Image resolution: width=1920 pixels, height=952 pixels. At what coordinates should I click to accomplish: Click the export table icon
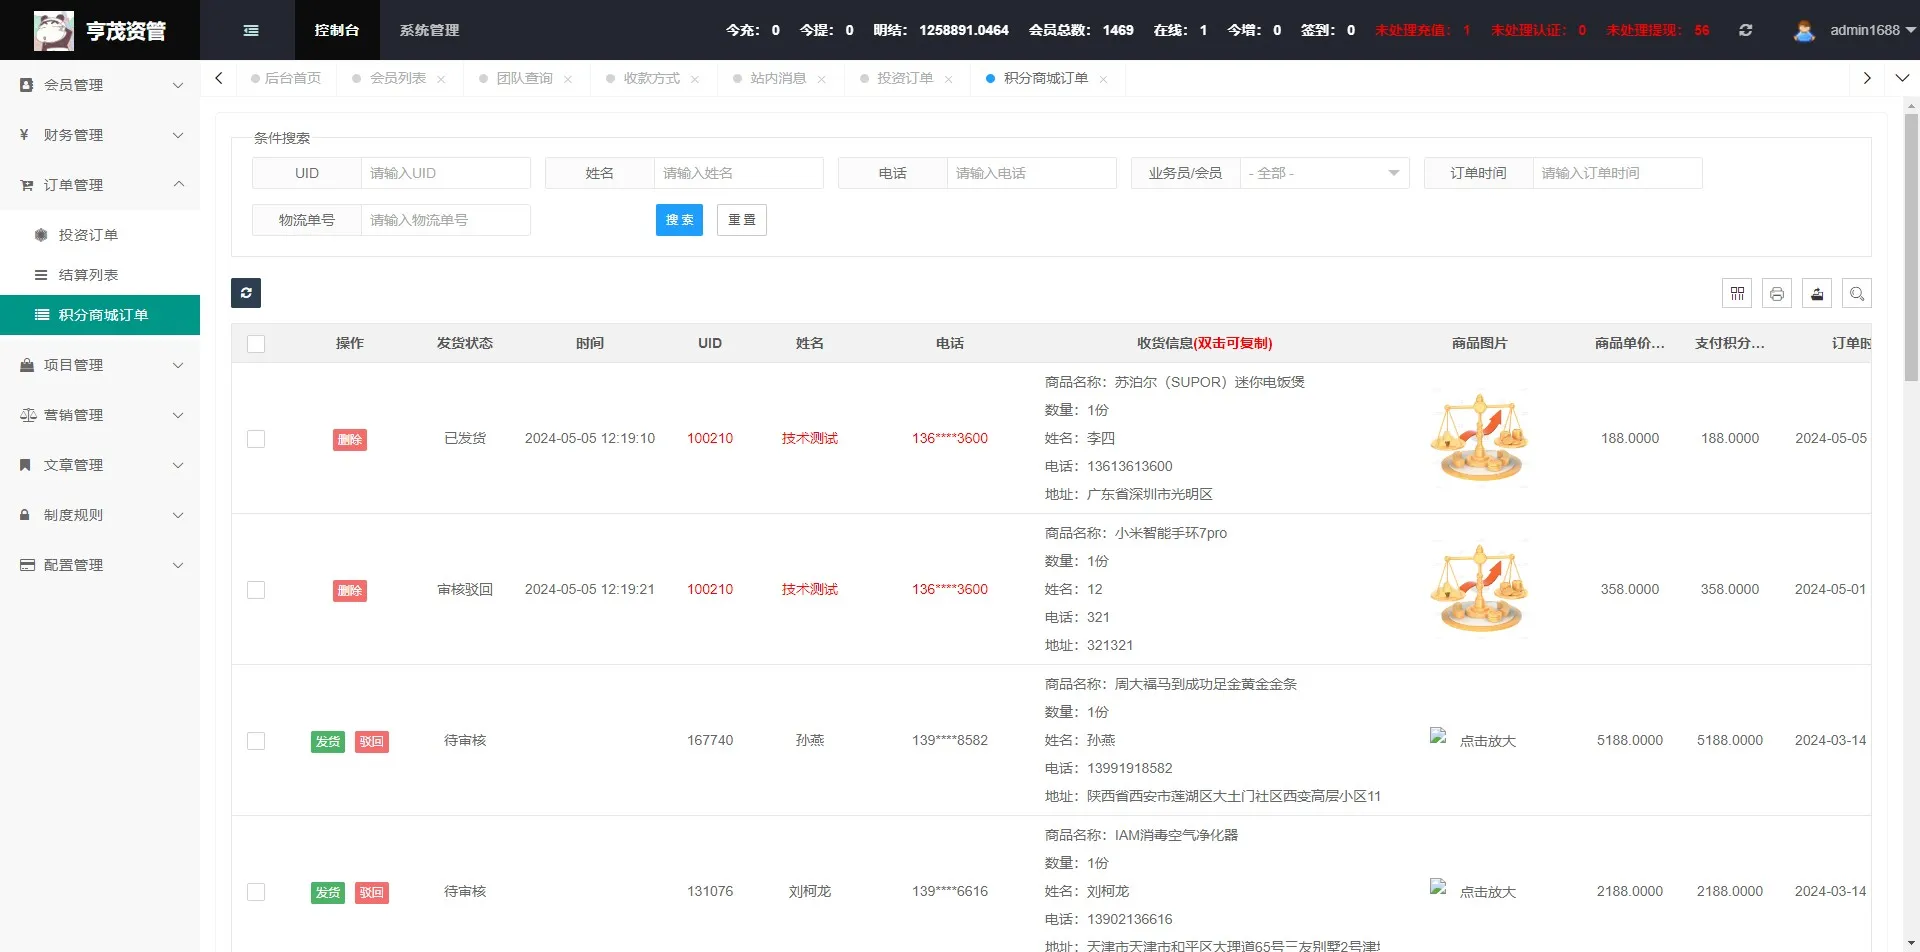point(1817,293)
